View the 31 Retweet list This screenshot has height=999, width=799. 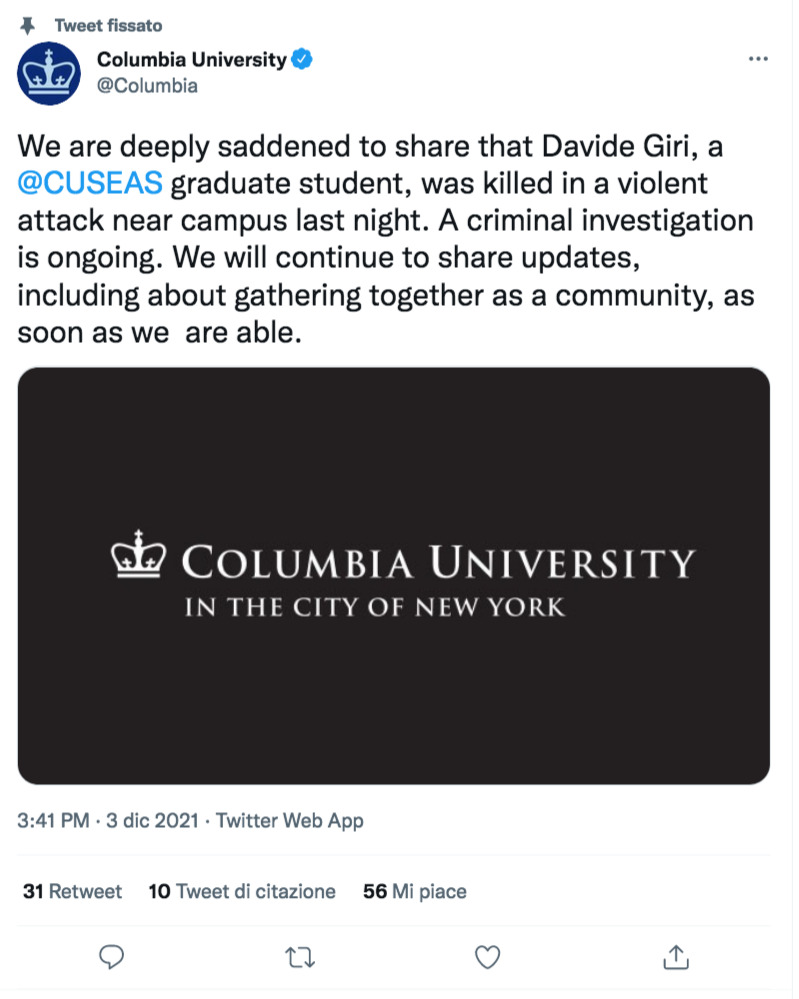pos(72,891)
